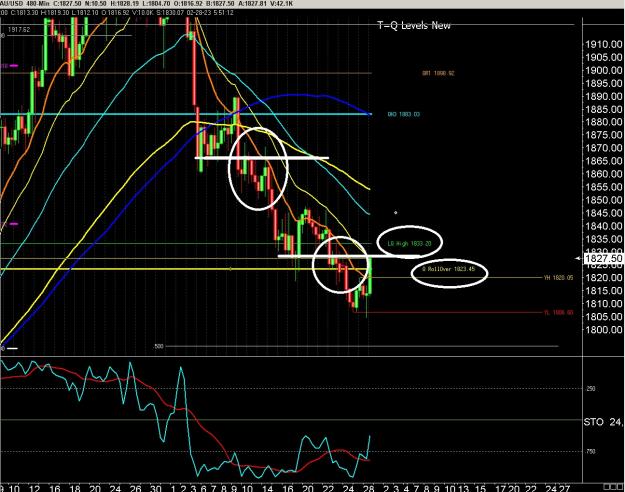
Task: Click the 1850.00 price axis label
Action: (603, 200)
